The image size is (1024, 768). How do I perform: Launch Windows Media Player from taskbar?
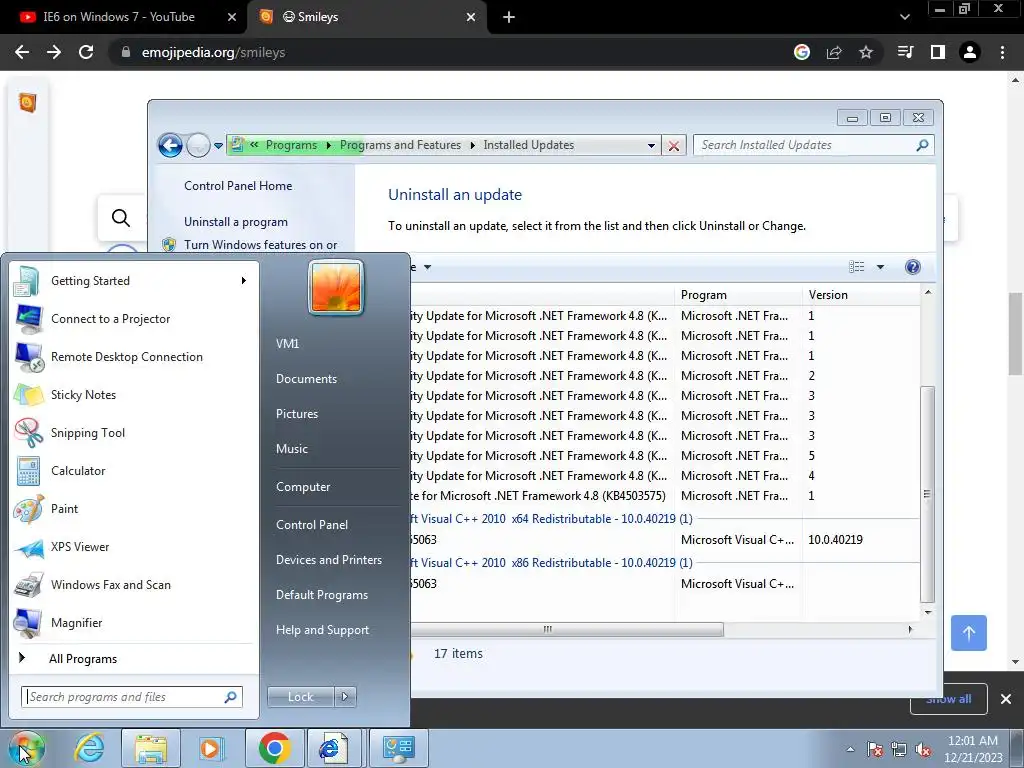coord(212,748)
